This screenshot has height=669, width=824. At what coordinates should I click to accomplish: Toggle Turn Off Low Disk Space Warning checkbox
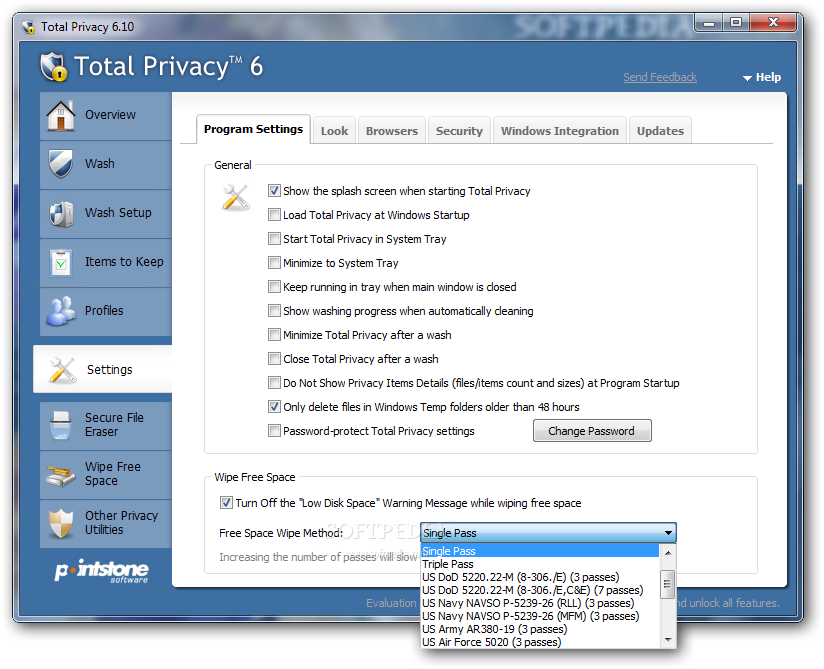click(x=226, y=503)
